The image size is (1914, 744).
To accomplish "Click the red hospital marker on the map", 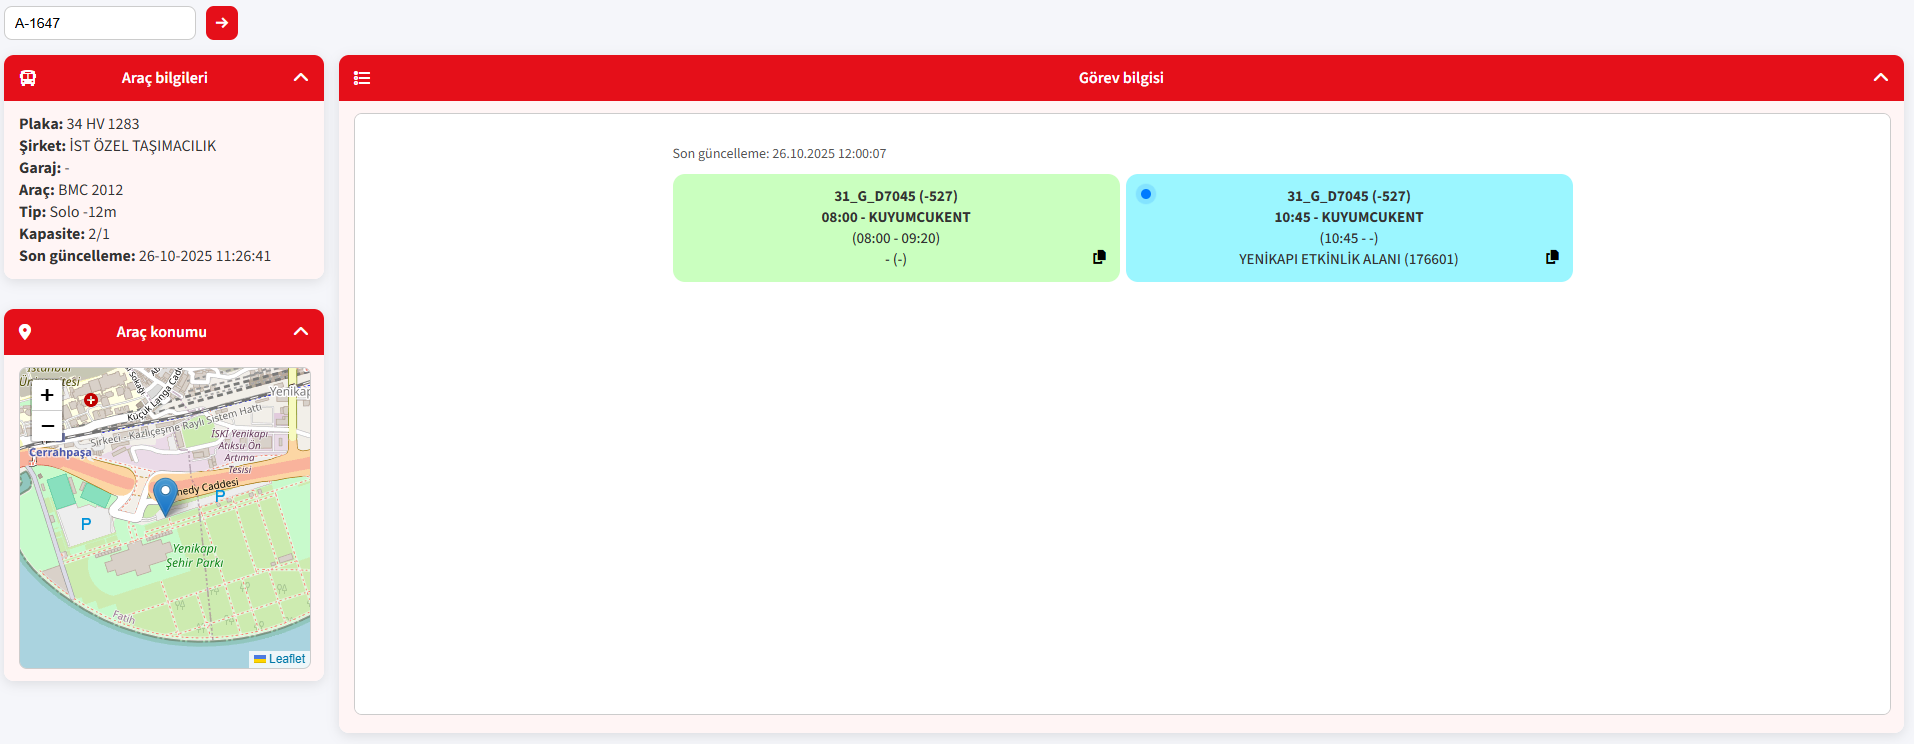I will (91, 400).
